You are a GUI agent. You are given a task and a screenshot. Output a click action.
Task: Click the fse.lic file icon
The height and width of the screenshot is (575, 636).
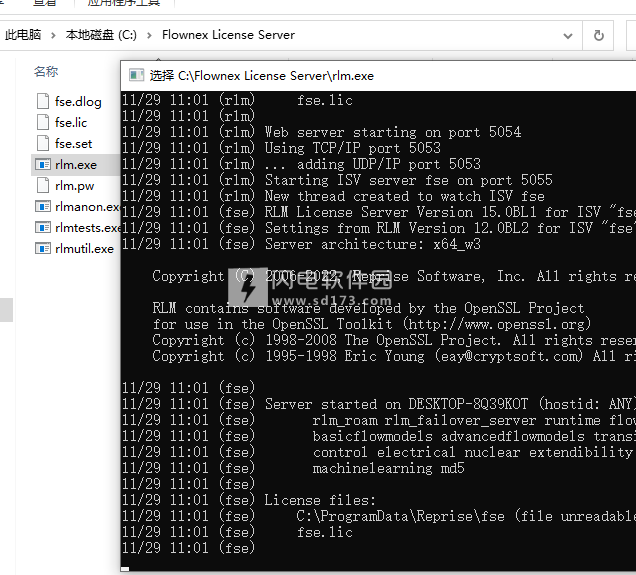(x=43, y=122)
